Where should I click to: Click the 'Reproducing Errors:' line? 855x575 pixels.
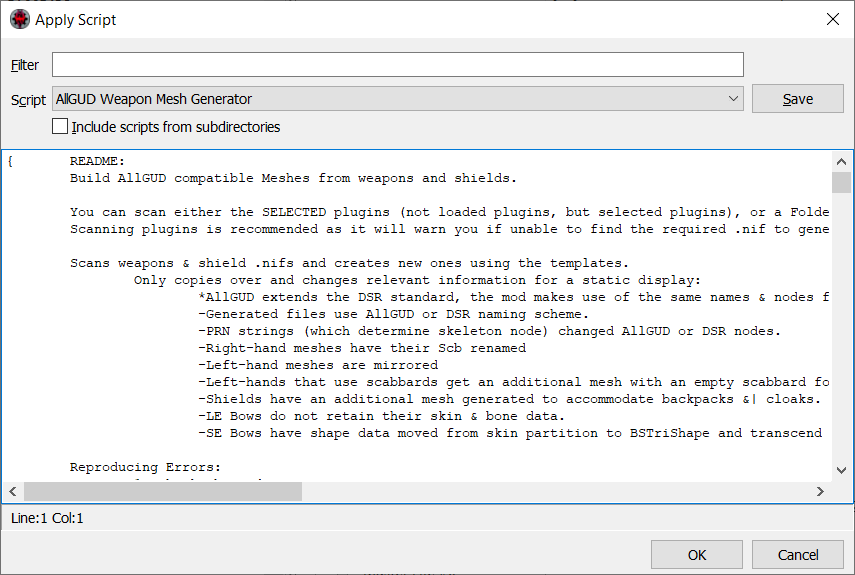point(145,467)
